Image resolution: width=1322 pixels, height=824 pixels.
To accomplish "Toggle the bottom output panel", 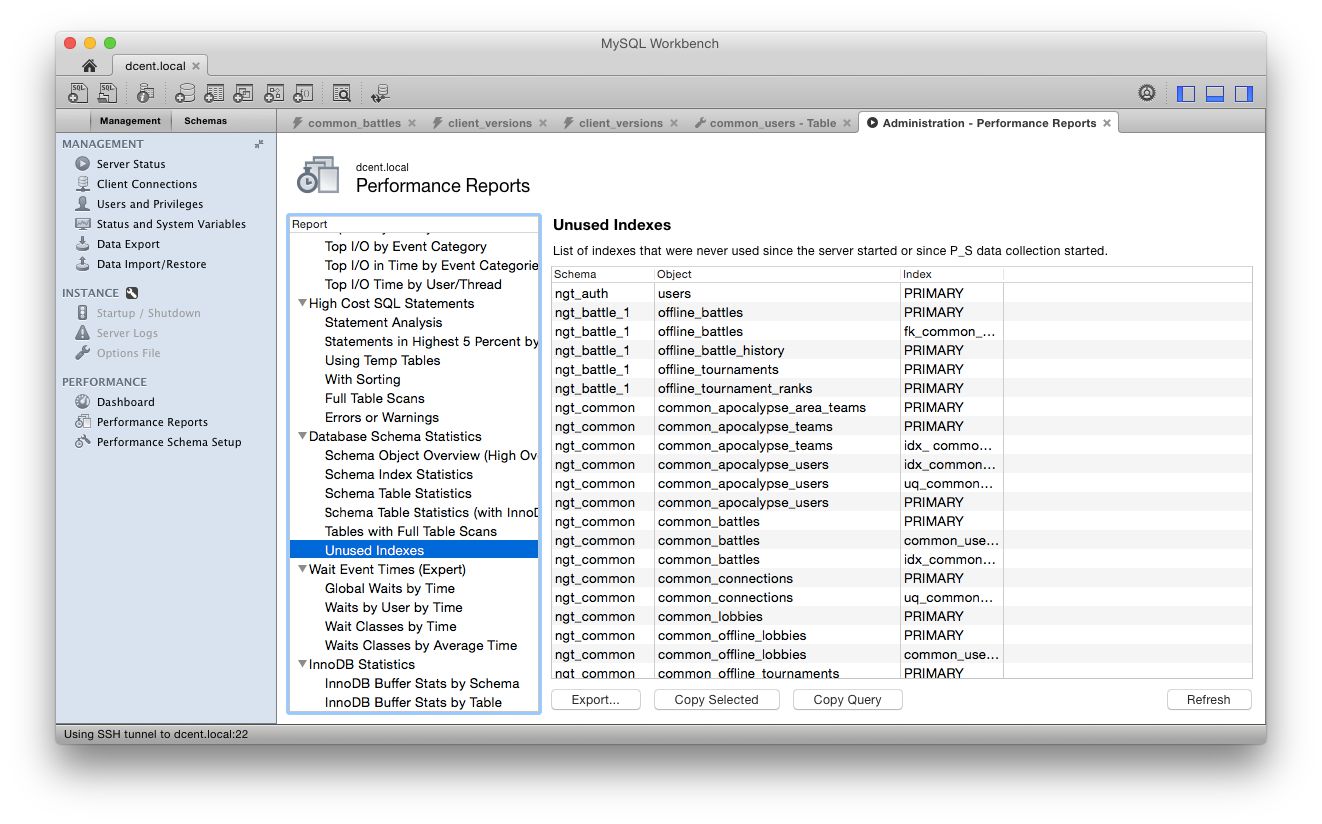I will [1215, 93].
